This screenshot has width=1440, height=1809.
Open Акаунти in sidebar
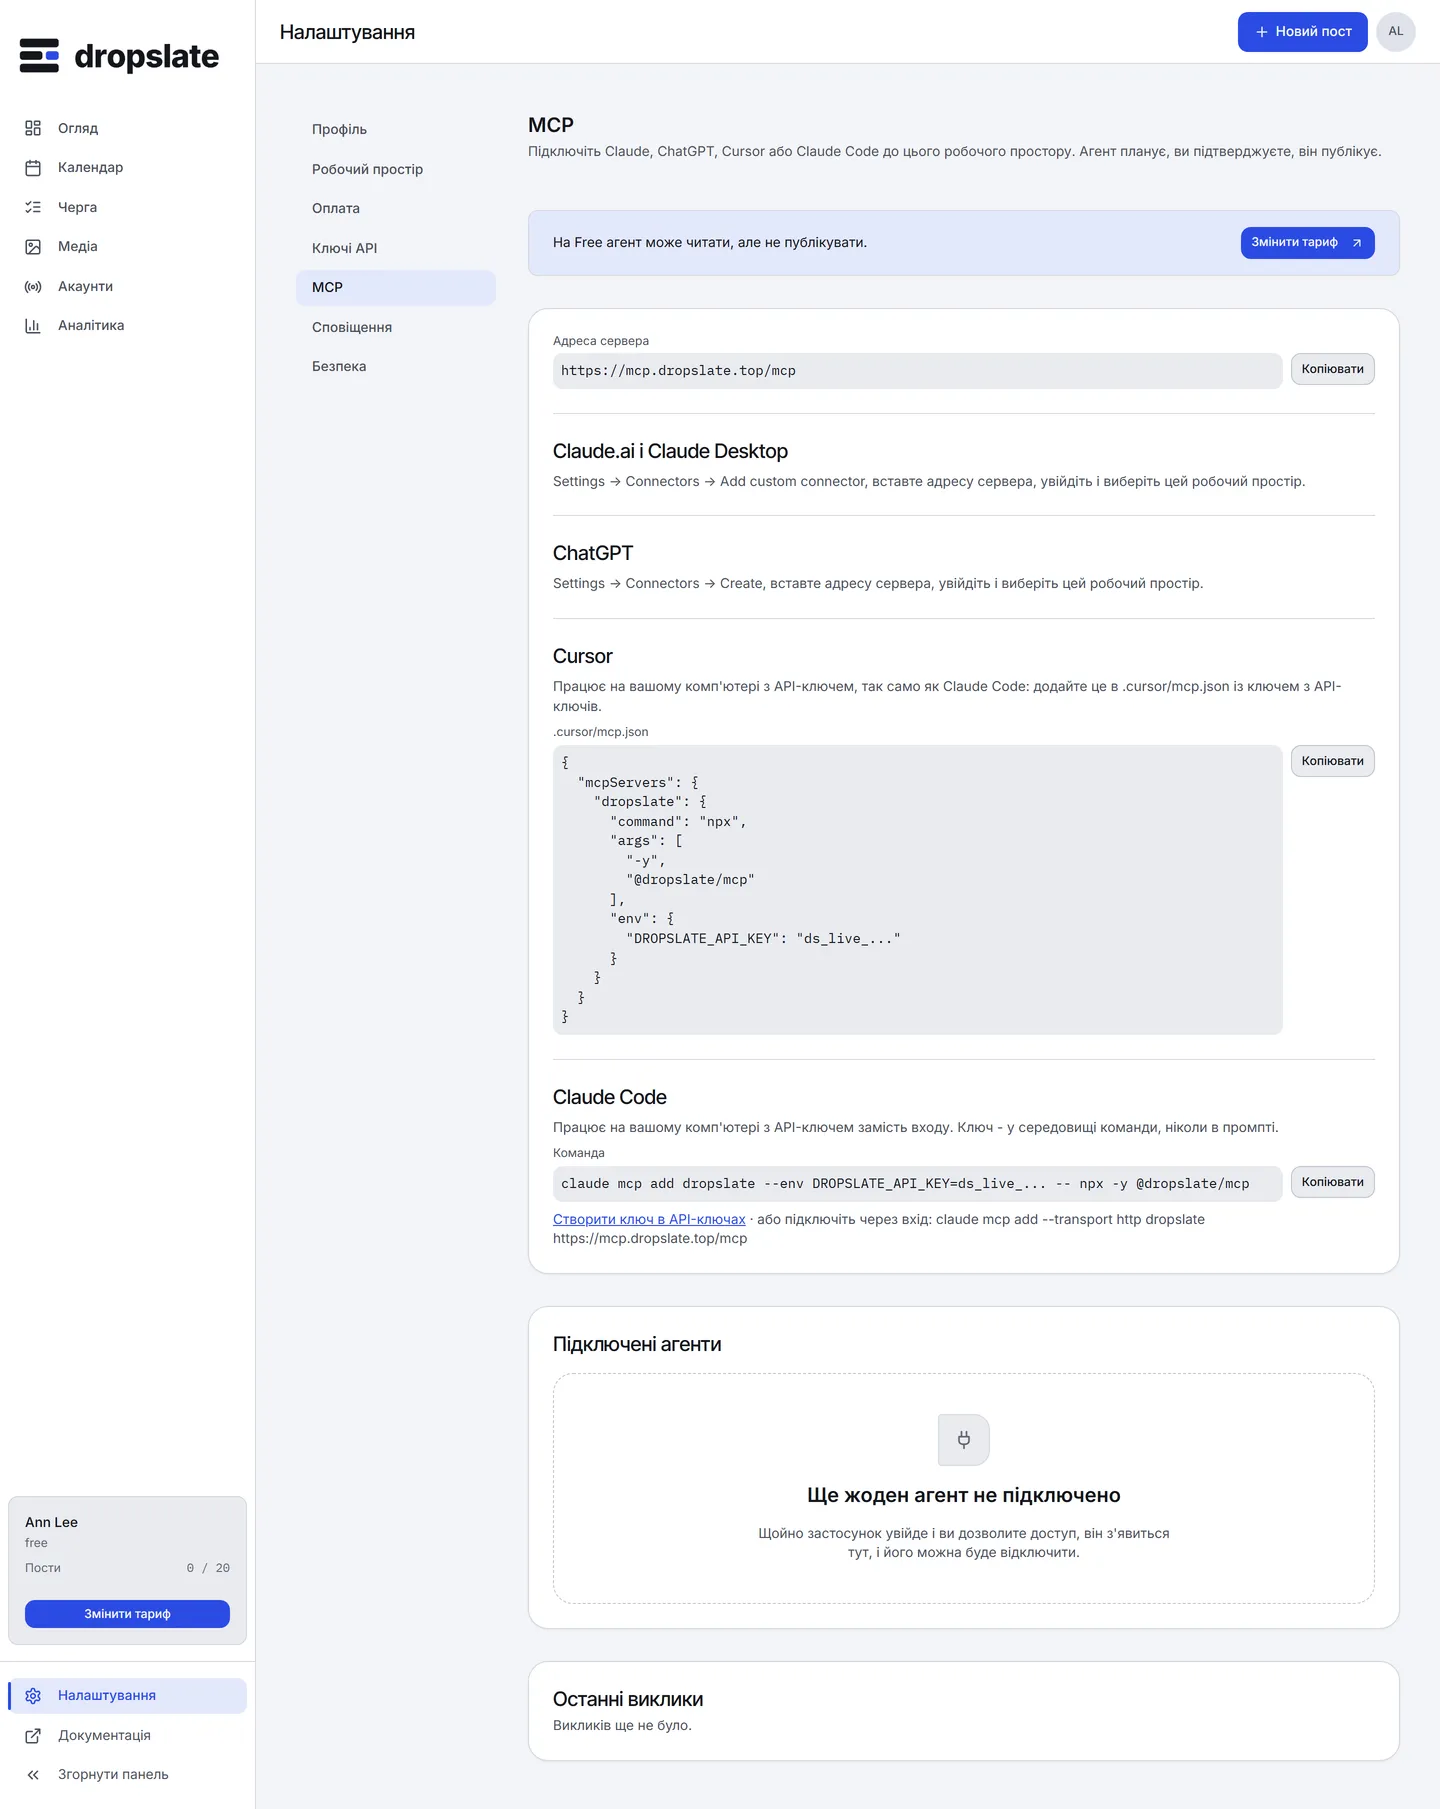tap(127, 286)
